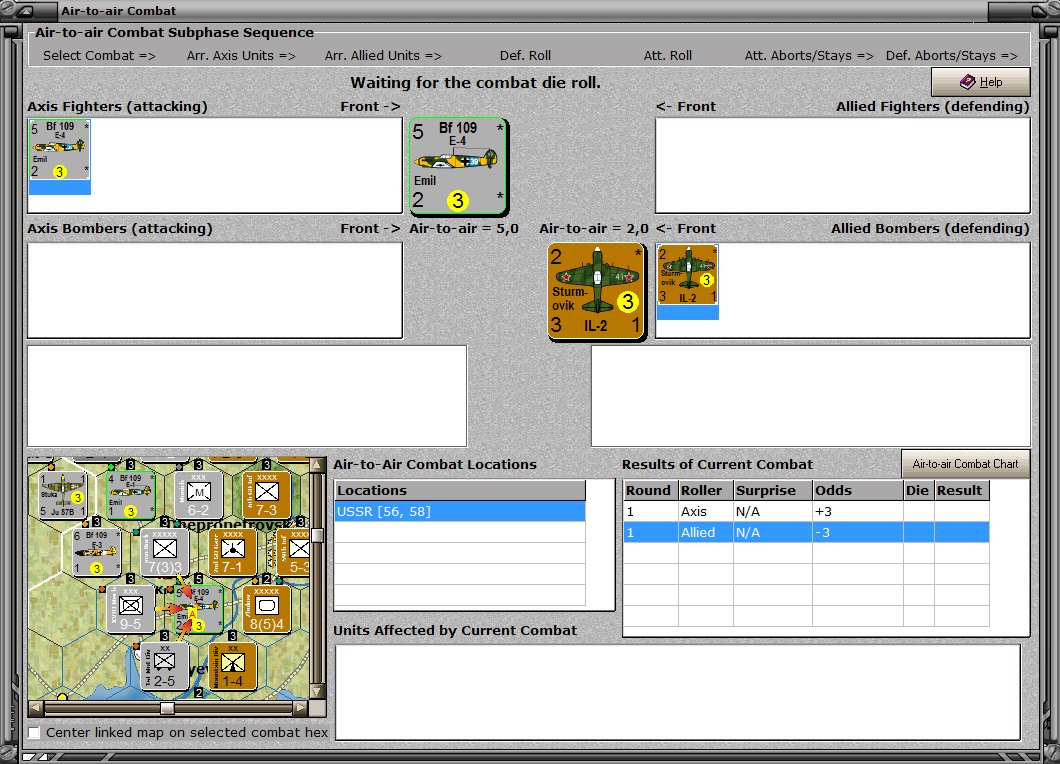1060x764 pixels.
Task: Click the Round column header
Action: pyautogui.click(x=651, y=490)
